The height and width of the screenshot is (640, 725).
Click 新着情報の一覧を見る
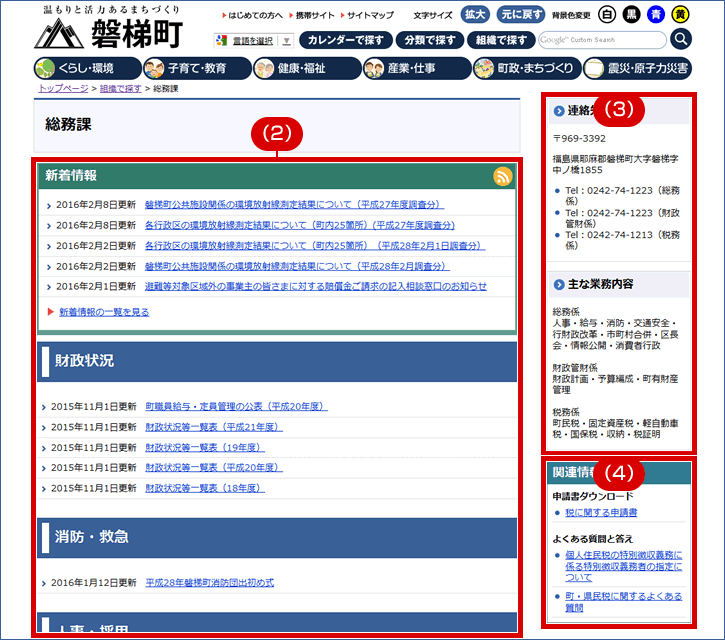[x=104, y=312]
